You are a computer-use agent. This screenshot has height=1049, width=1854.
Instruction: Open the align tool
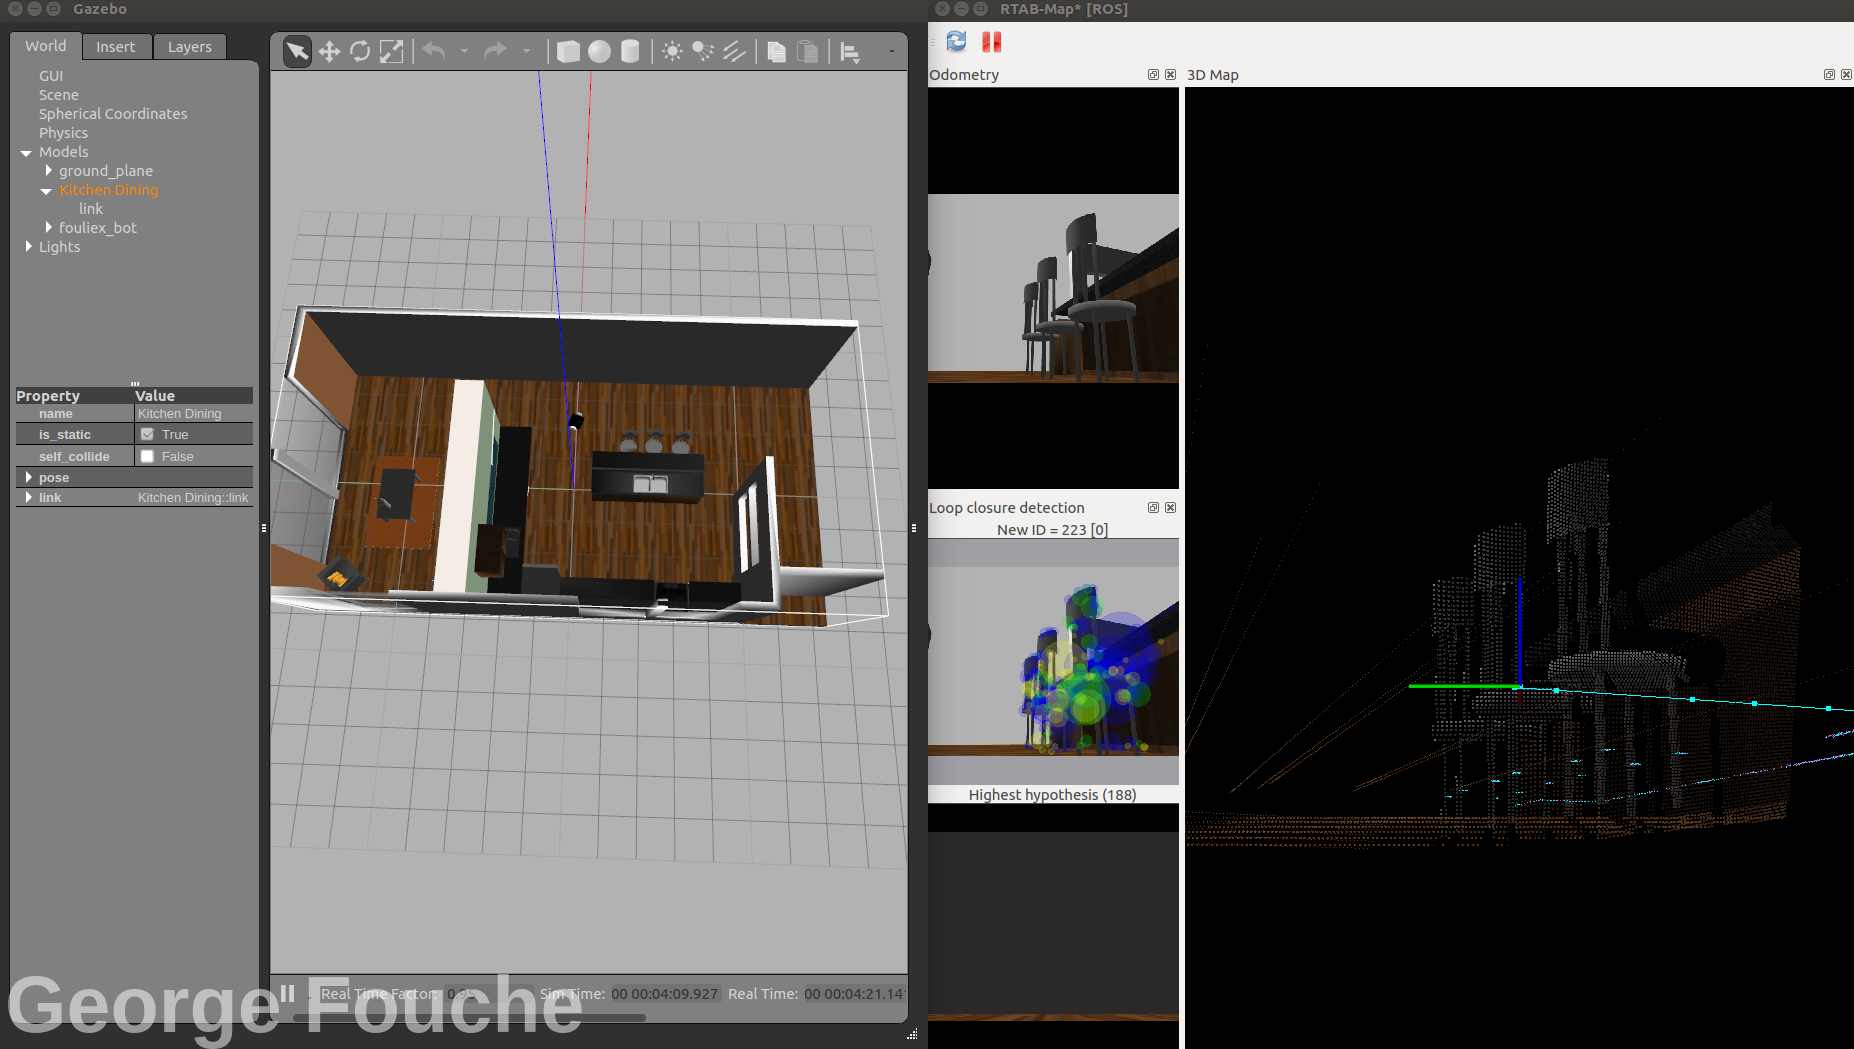tap(849, 52)
